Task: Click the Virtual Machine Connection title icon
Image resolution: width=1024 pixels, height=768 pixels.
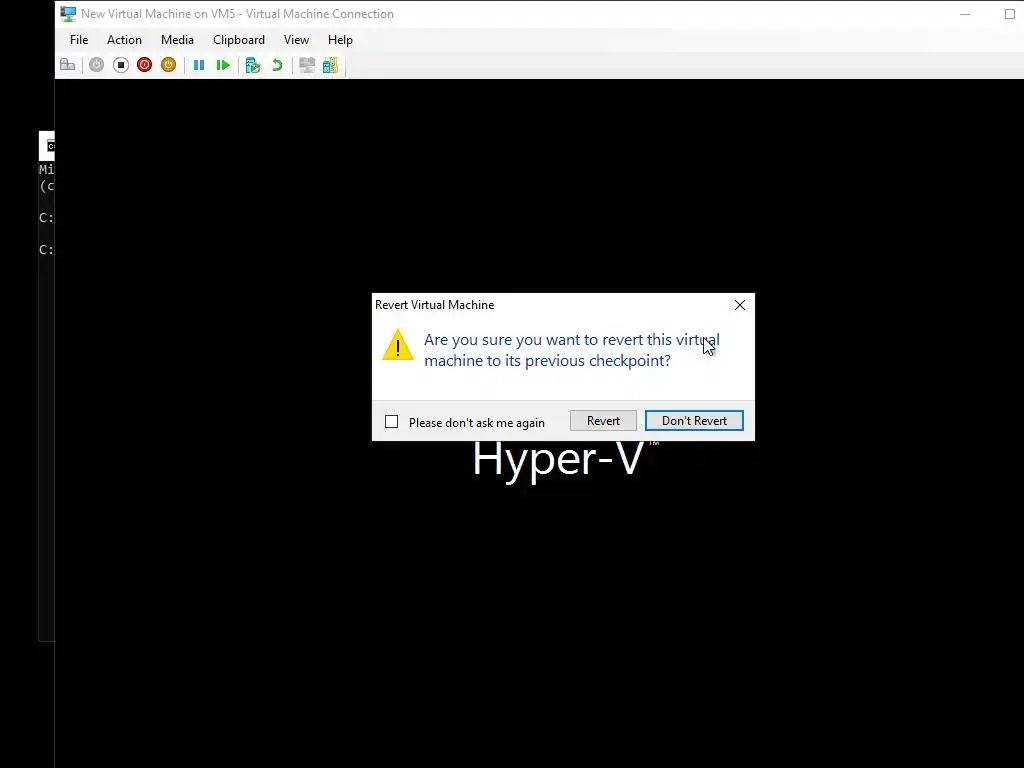Action: point(68,14)
